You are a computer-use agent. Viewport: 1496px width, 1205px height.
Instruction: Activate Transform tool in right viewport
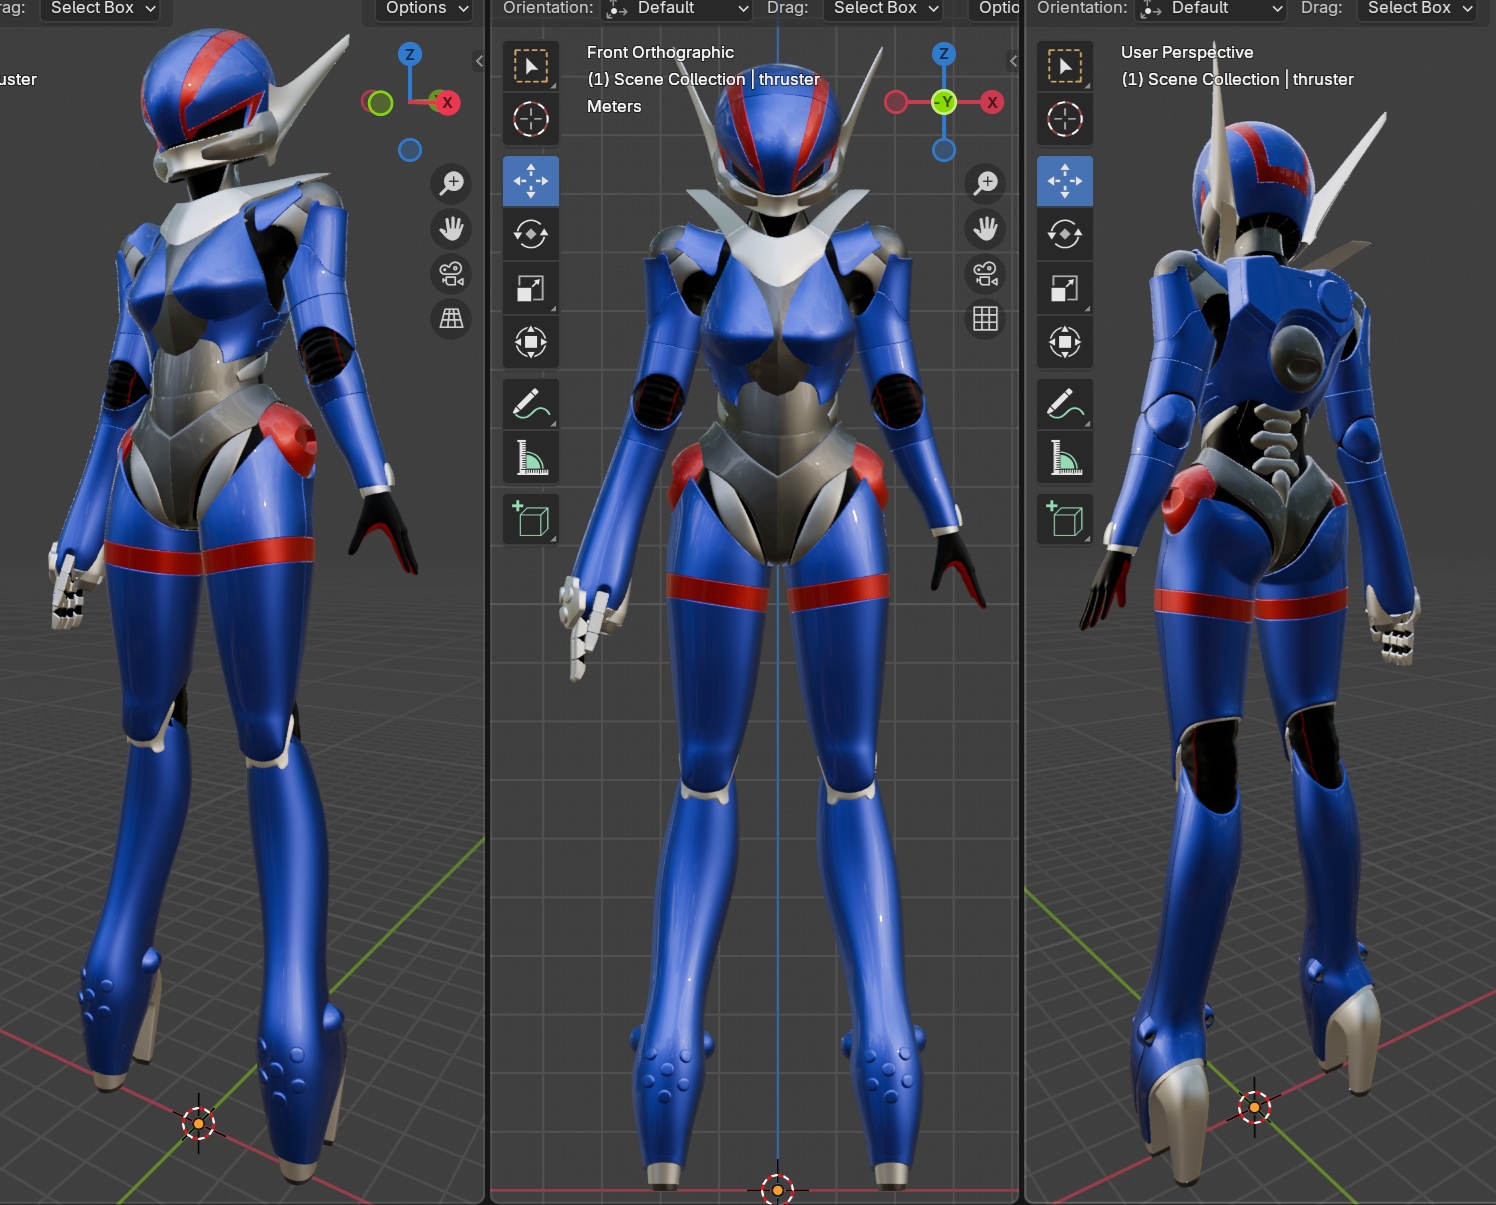pos(1065,342)
